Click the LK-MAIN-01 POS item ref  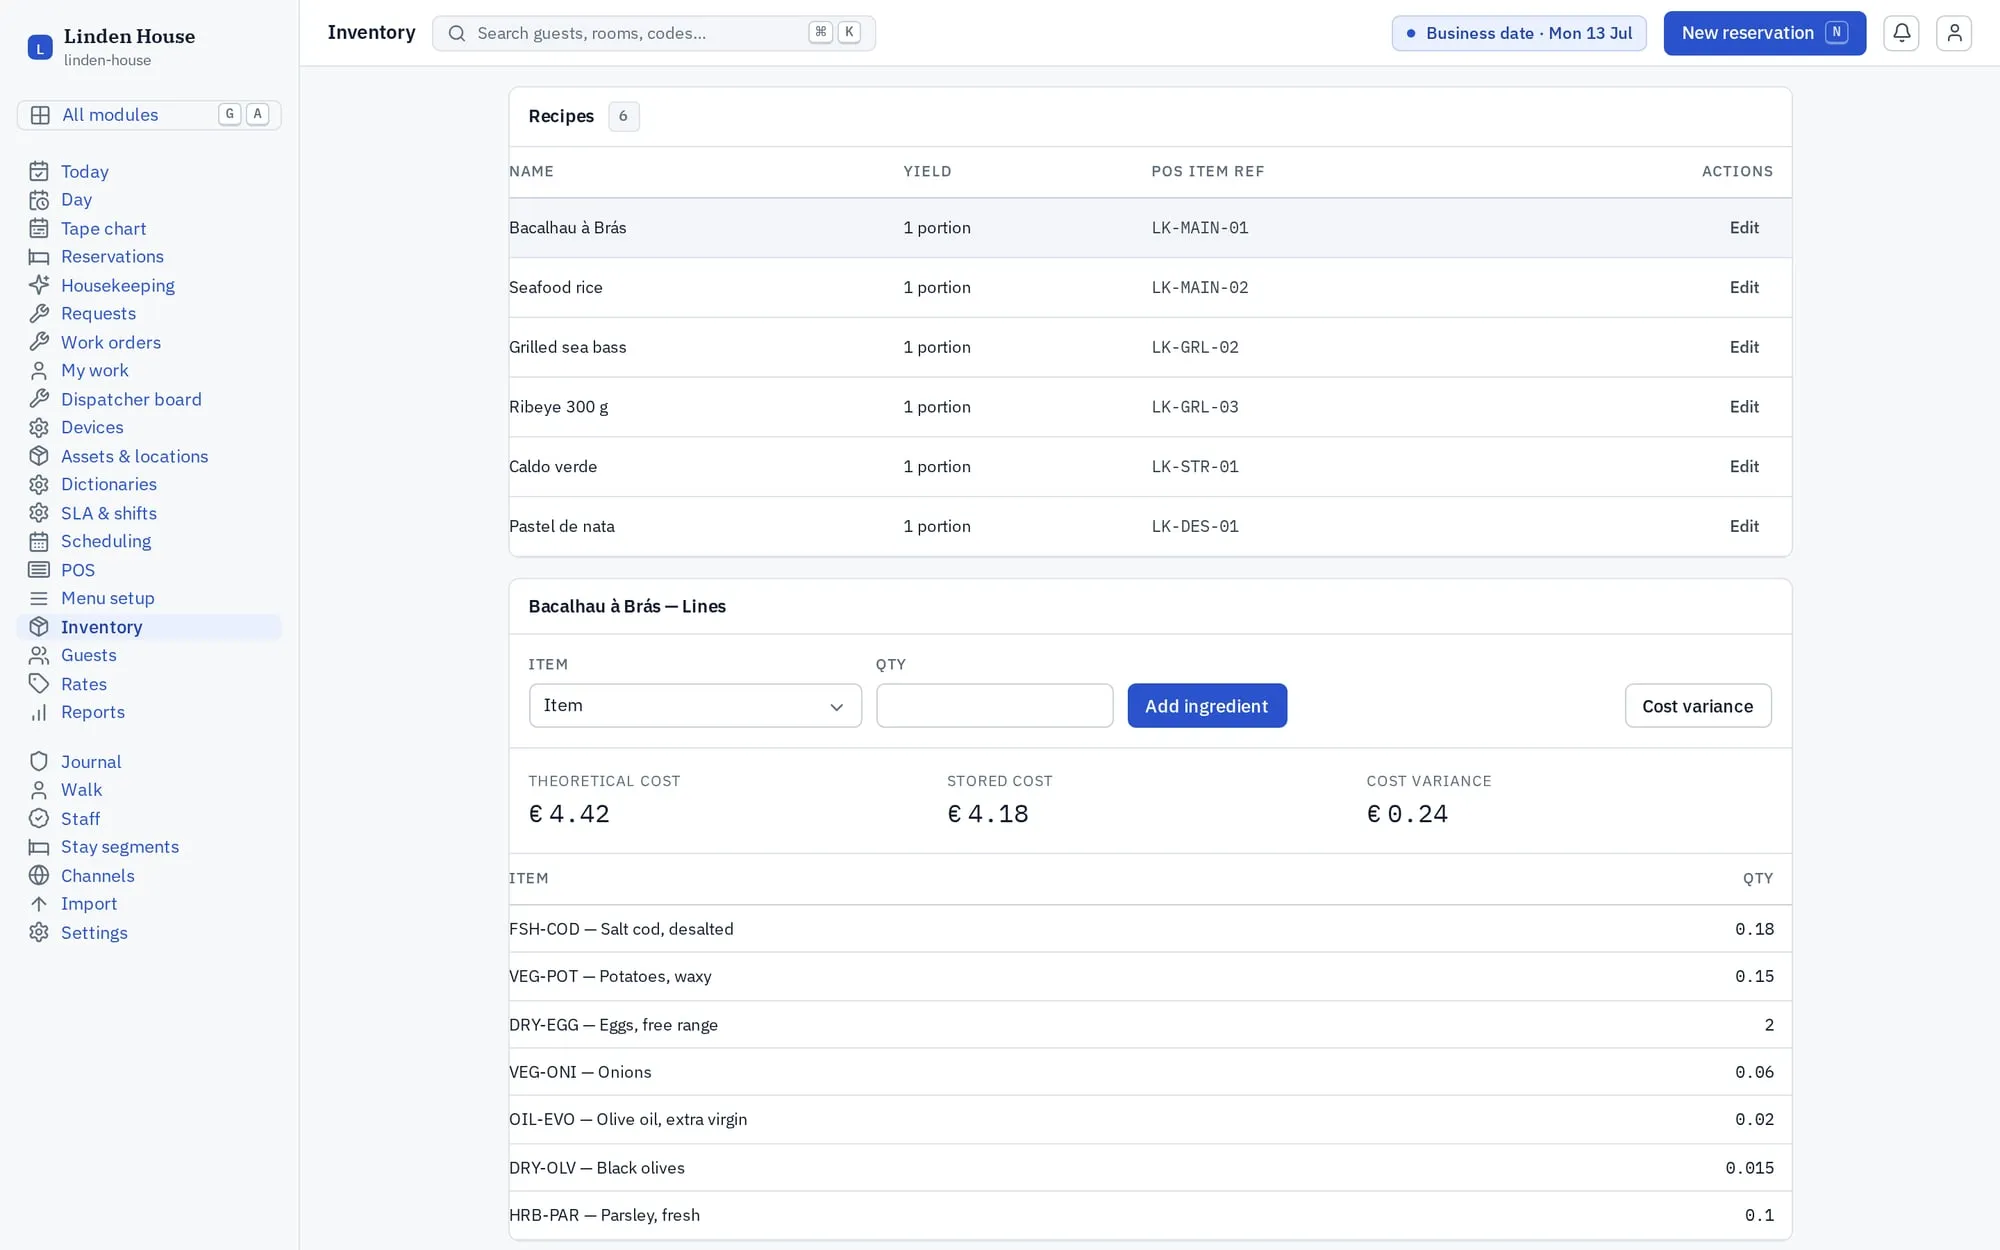(x=1200, y=228)
